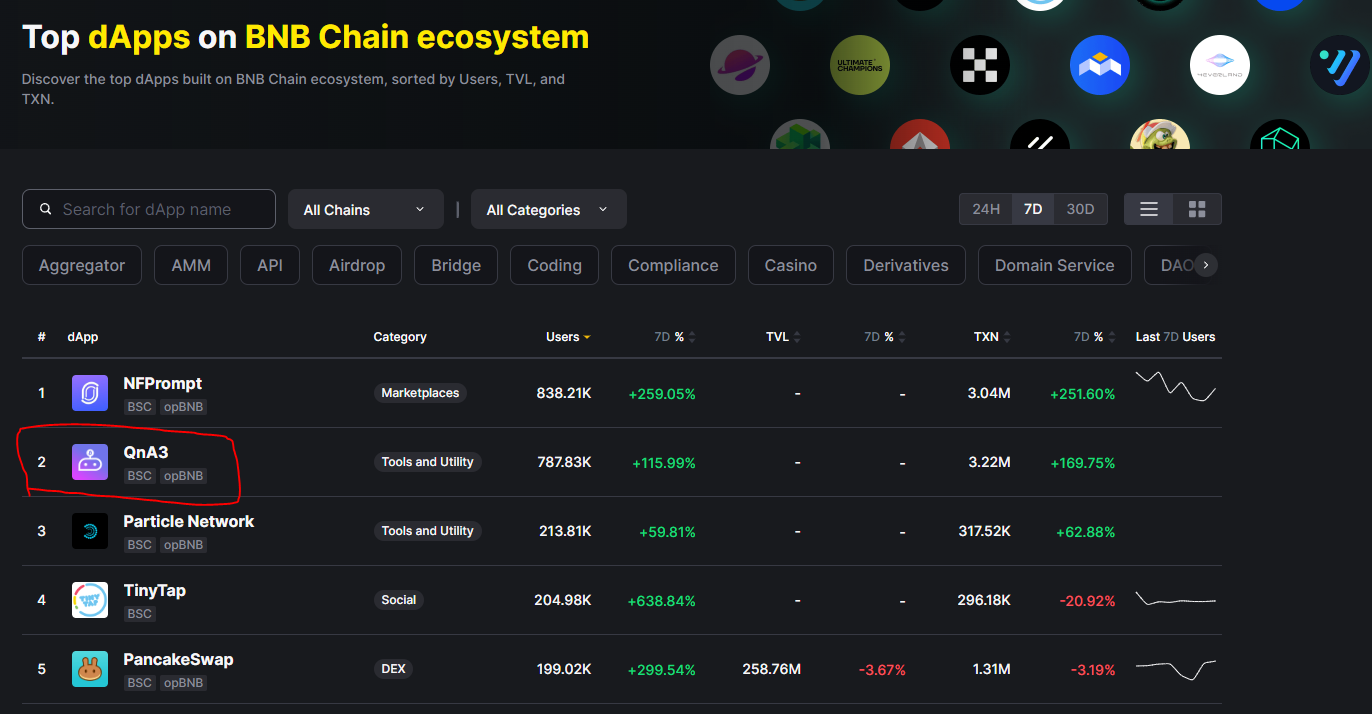
Task: Click the blue mountain-shaped bubble icon
Action: coord(1100,65)
